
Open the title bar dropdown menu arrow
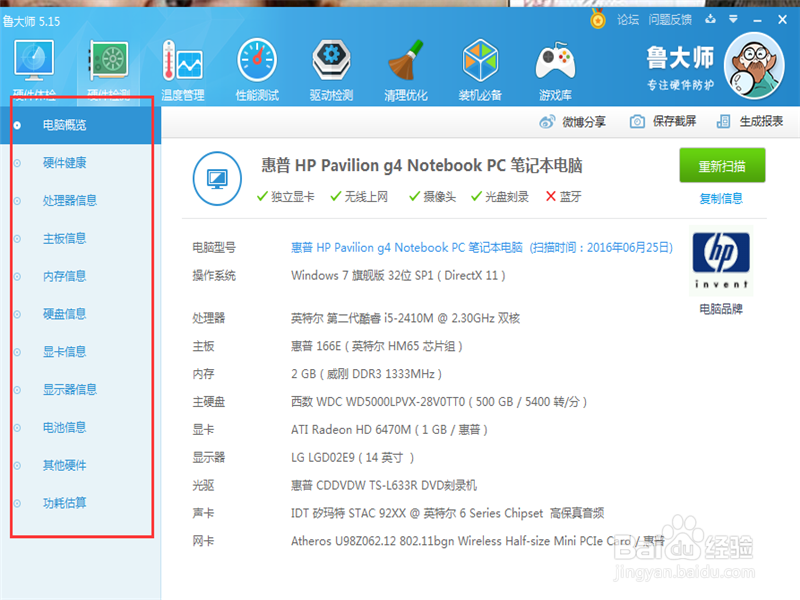(733, 19)
